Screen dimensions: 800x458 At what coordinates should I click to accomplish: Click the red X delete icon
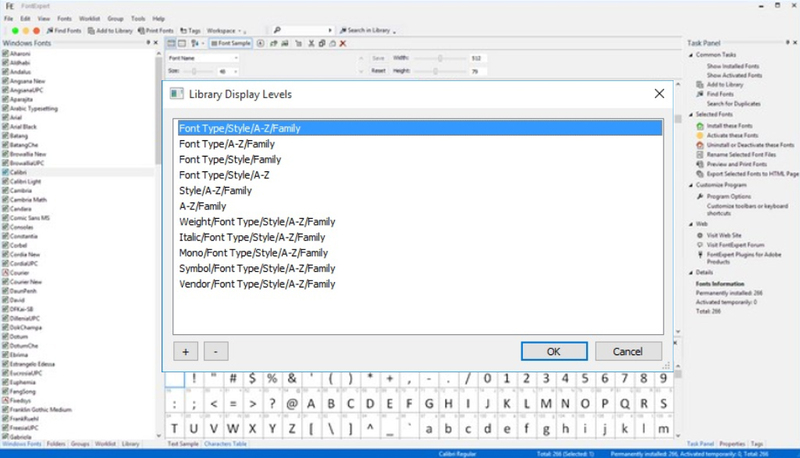click(x=343, y=43)
